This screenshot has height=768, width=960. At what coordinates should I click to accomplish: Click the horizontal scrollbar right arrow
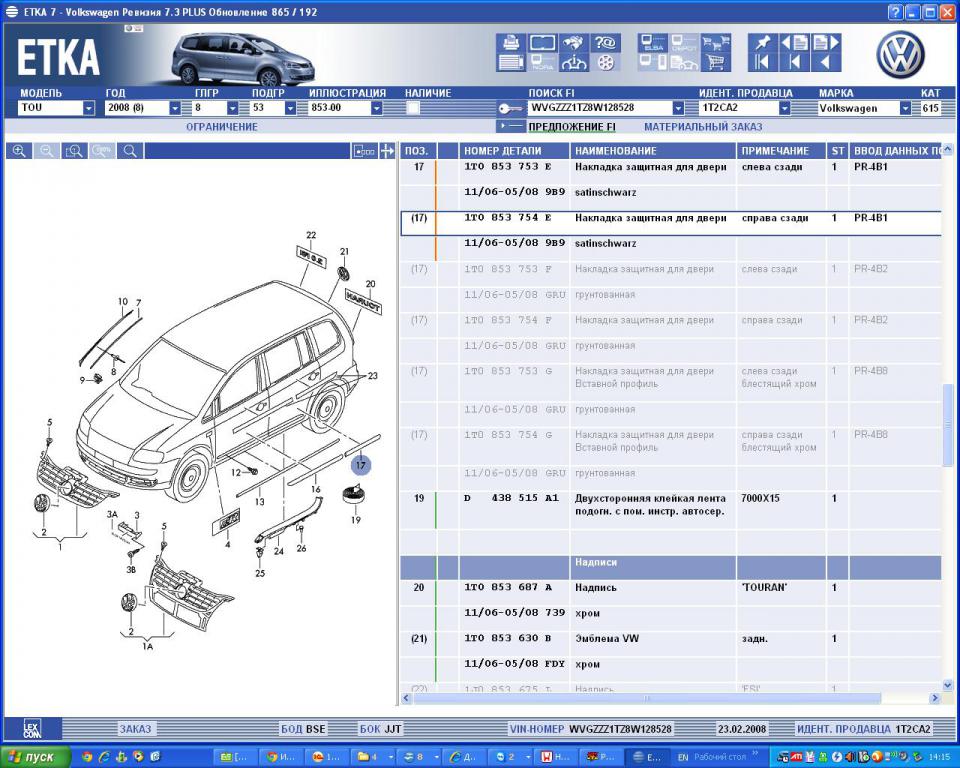[934, 698]
